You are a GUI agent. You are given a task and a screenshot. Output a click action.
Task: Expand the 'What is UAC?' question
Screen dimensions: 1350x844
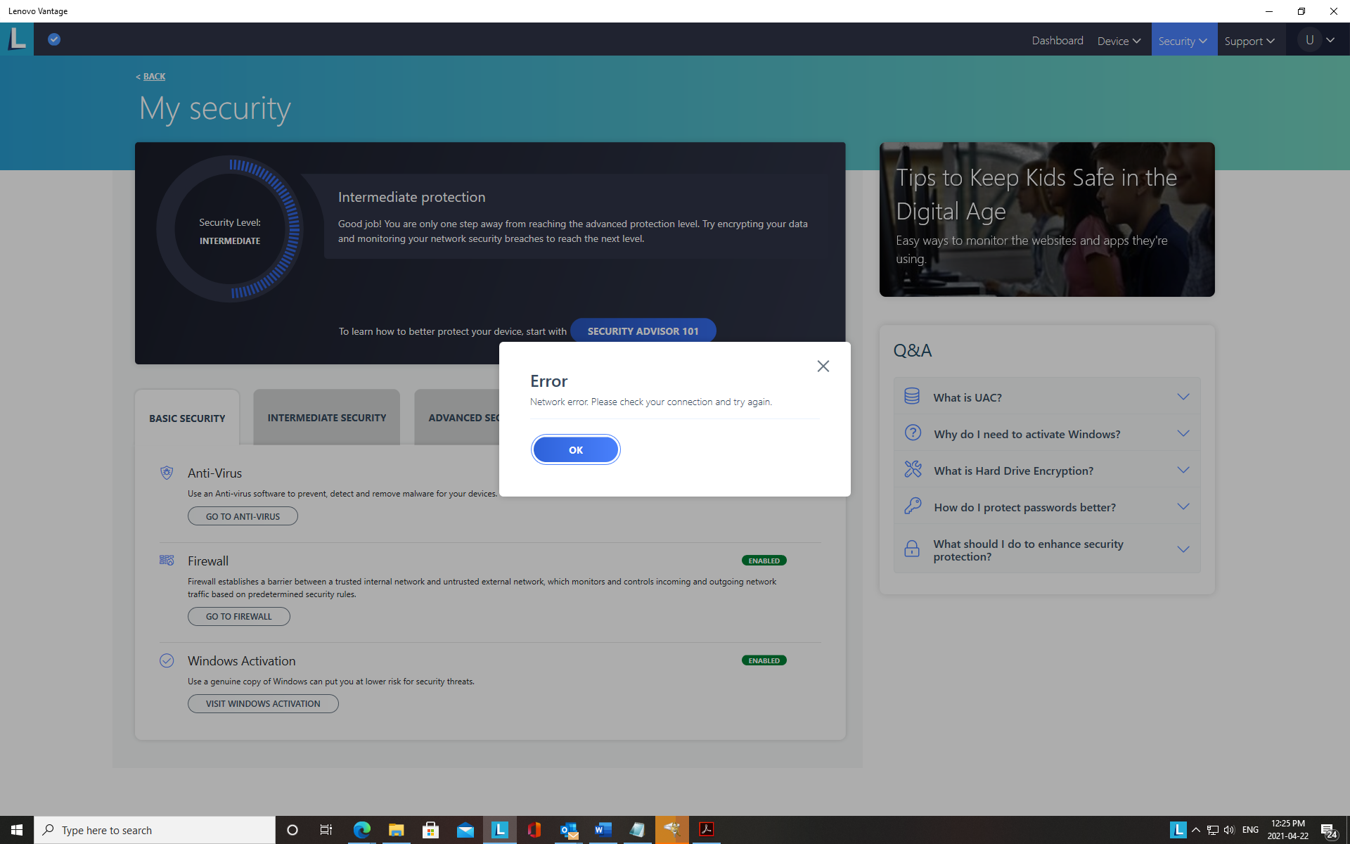pos(1047,397)
